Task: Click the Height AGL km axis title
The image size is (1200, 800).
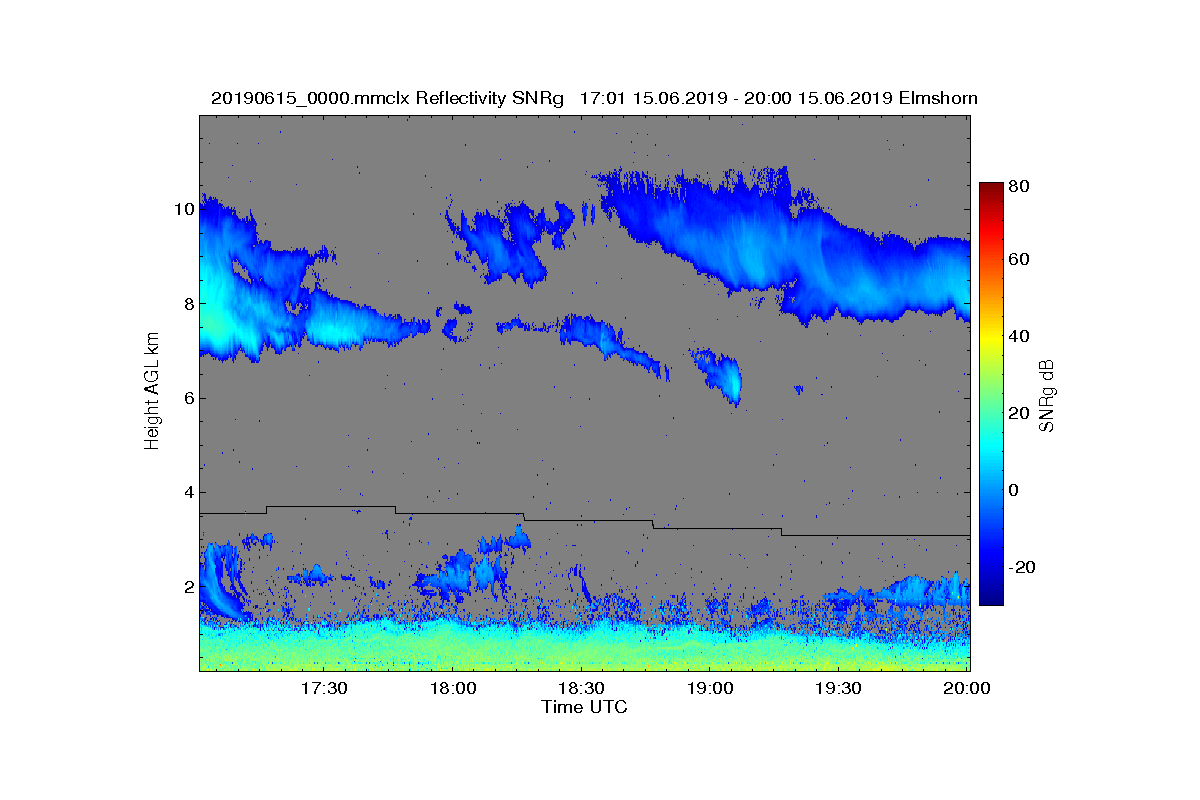Action: pos(152,392)
